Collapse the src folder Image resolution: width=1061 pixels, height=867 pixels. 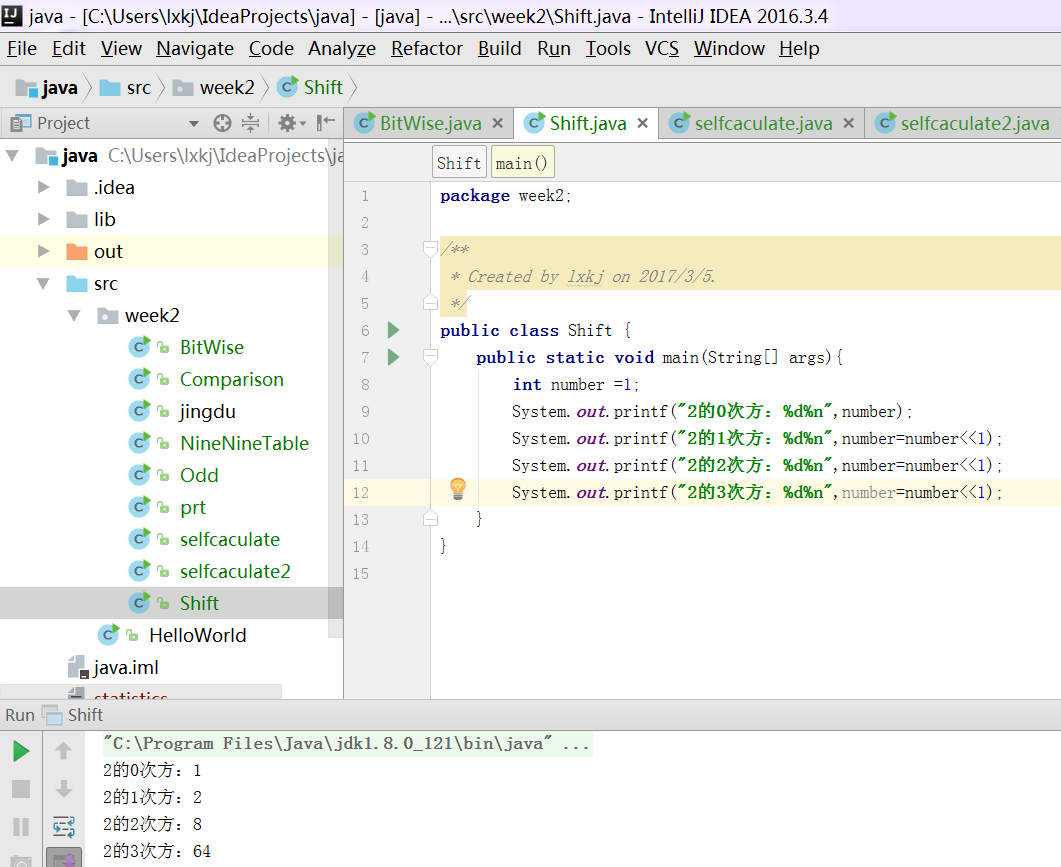[43, 284]
